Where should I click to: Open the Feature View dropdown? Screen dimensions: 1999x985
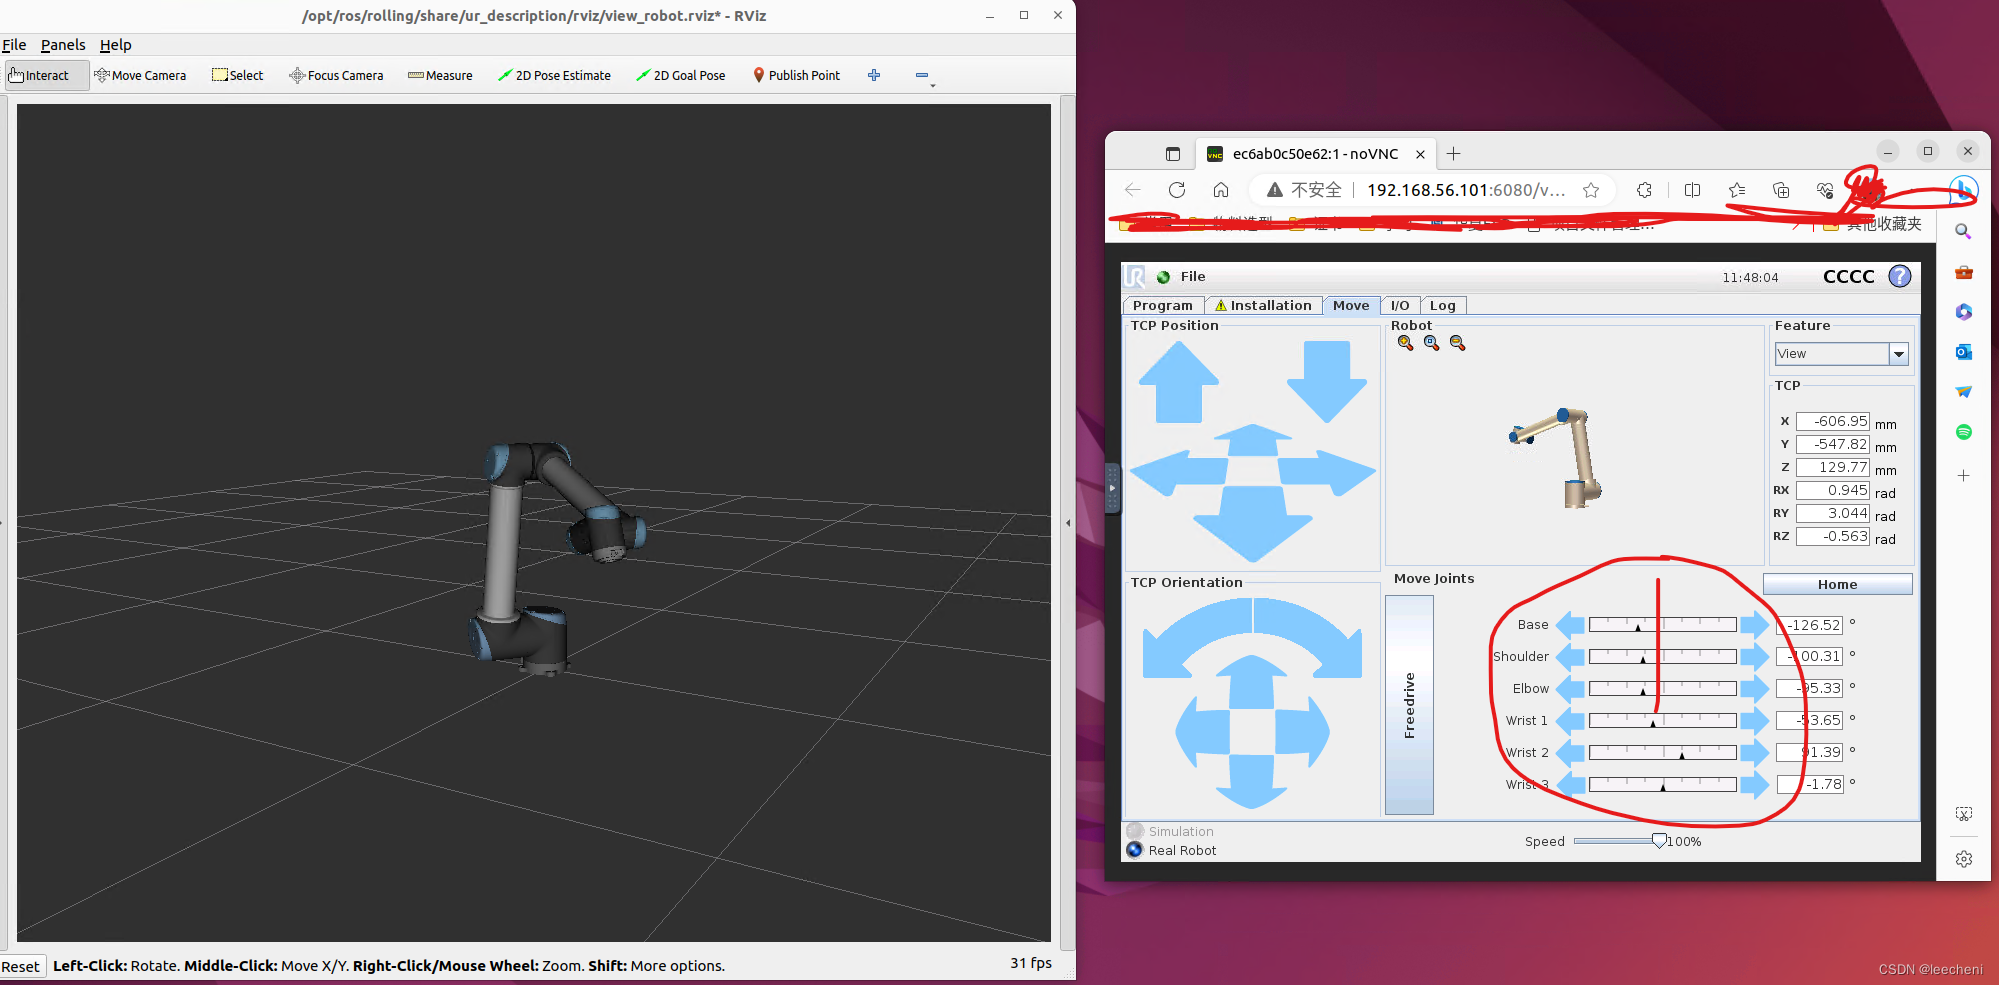tap(1842, 354)
